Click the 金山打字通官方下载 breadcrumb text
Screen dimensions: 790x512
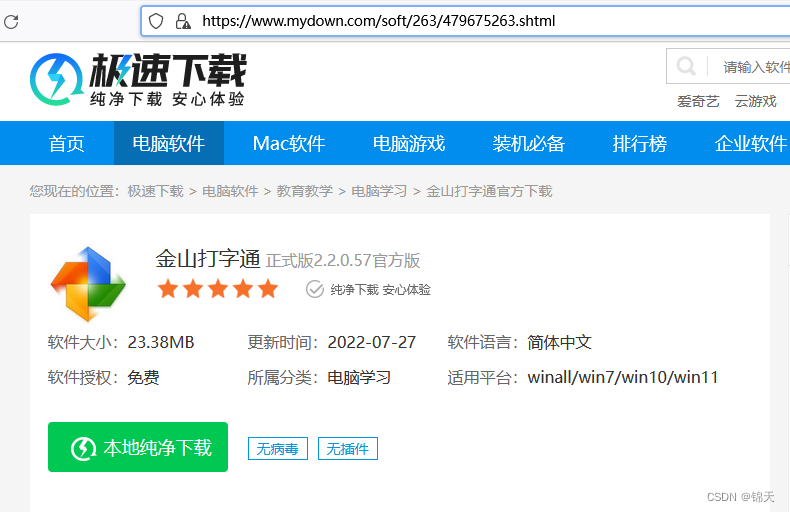click(x=489, y=191)
